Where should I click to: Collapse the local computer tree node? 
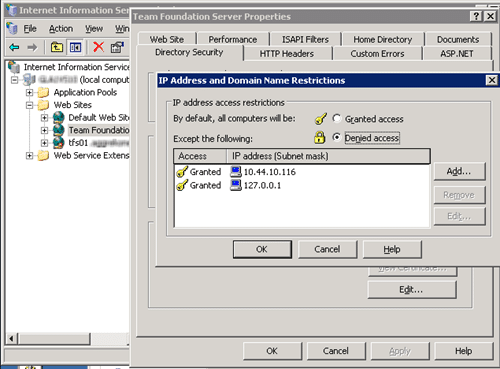[x=14, y=80]
